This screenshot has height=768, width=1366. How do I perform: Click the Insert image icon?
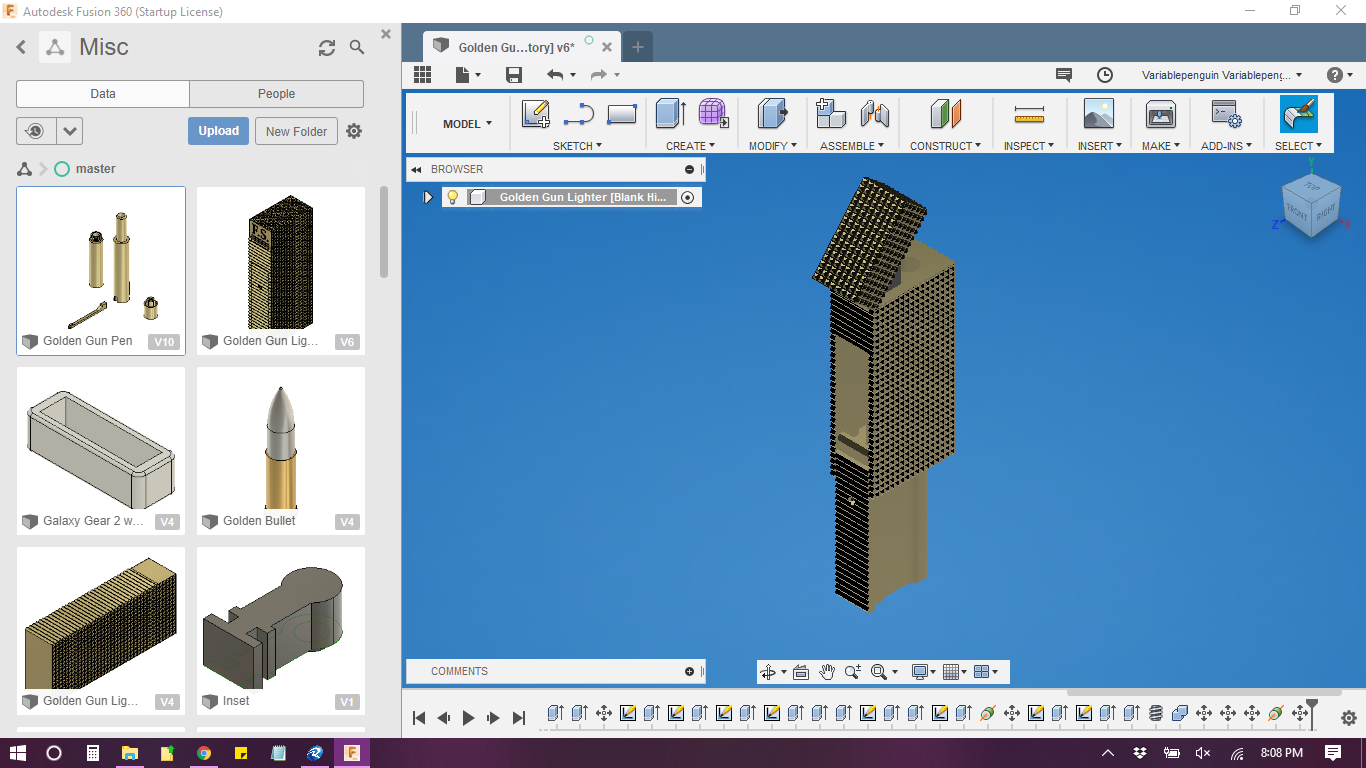[x=1099, y=113]
